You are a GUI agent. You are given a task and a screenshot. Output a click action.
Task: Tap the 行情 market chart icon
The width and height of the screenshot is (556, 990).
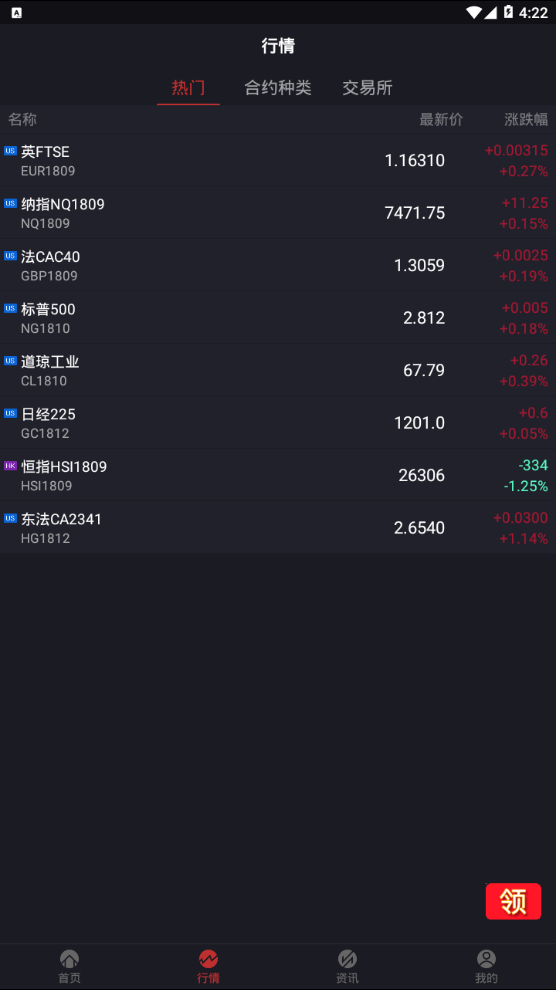pyautogui.click(x=208, y=960)
